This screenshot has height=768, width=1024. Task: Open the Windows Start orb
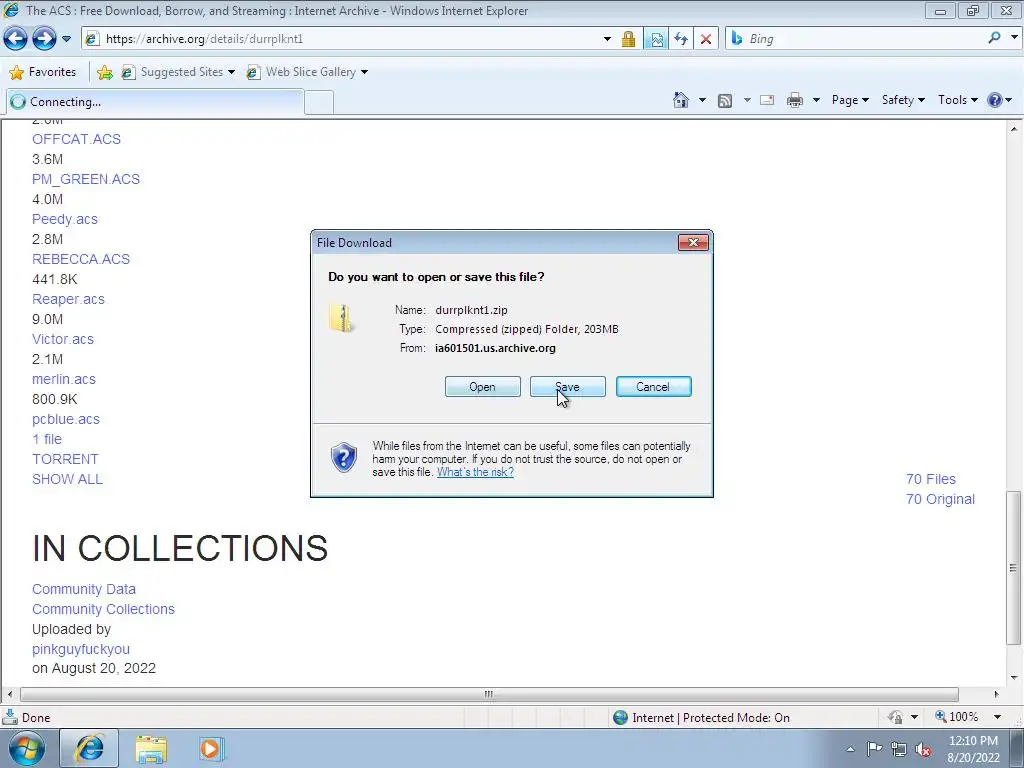(27, 749)
